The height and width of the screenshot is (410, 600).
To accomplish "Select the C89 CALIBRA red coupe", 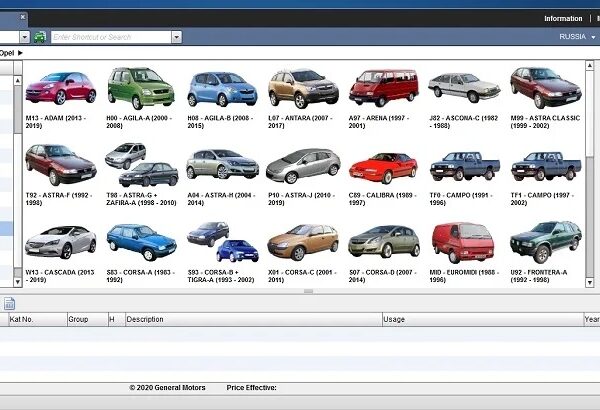I will click(x=383, y=168).
